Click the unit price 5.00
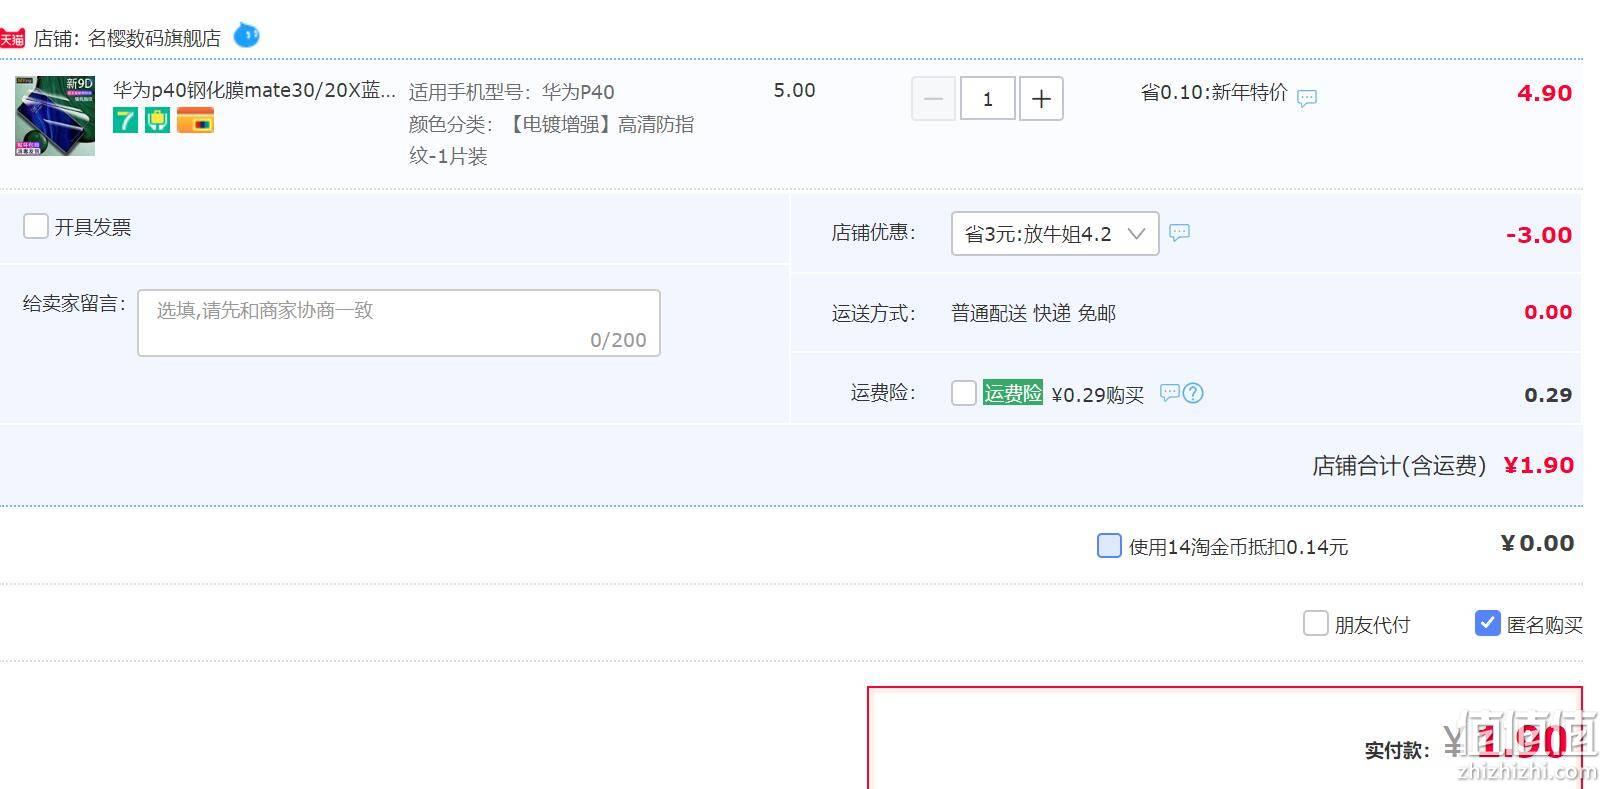The image size is (1607, 789). (x=794, y=91)
